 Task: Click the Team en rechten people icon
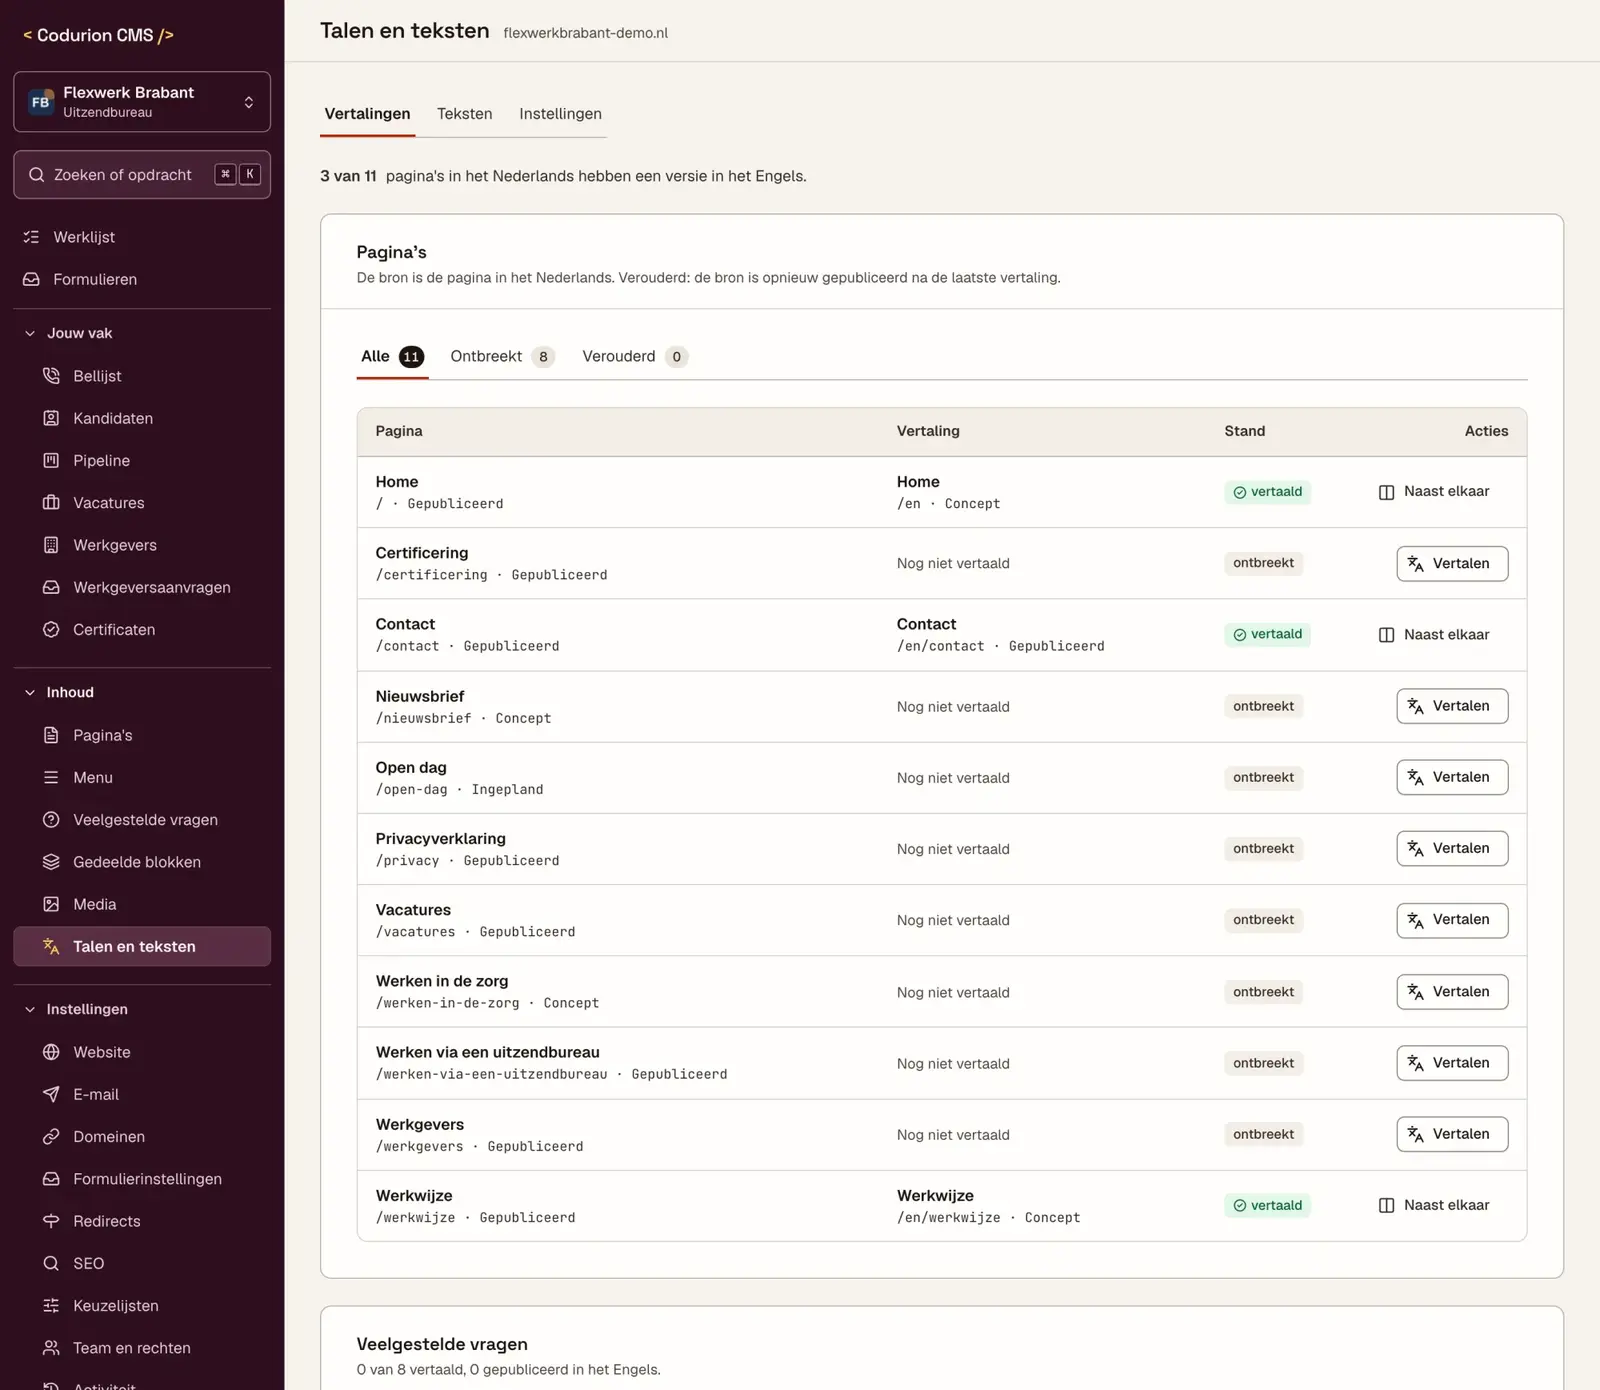click(x=51, y=1348)
